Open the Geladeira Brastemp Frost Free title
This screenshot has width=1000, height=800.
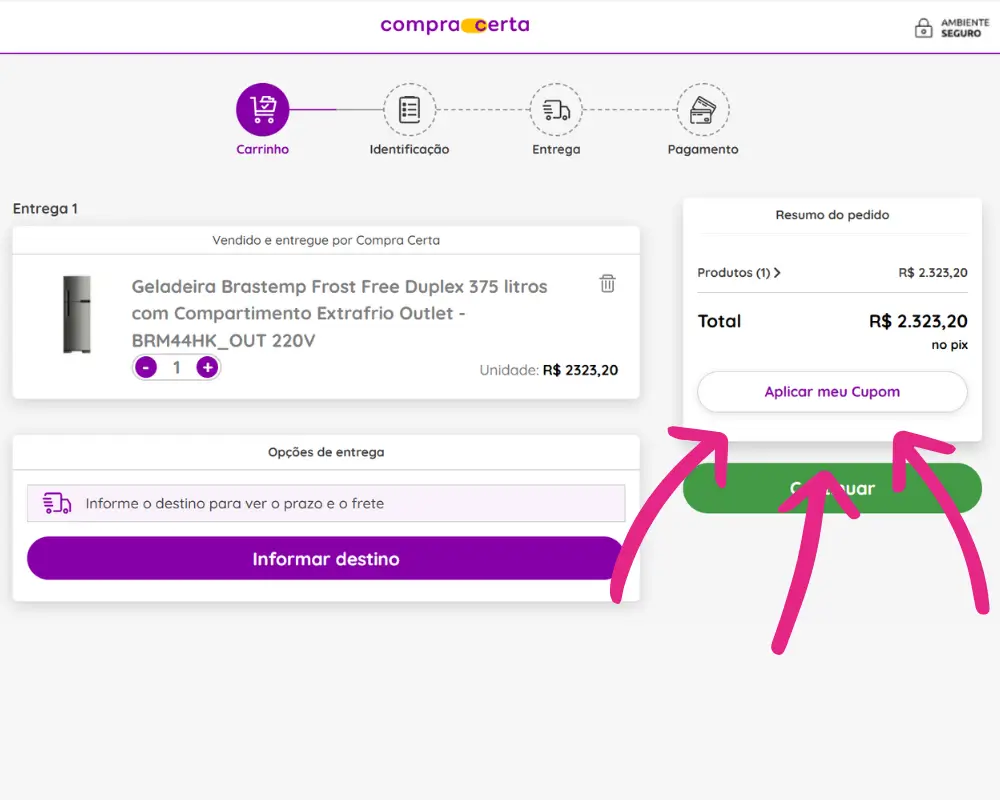(x=339, y=313)
